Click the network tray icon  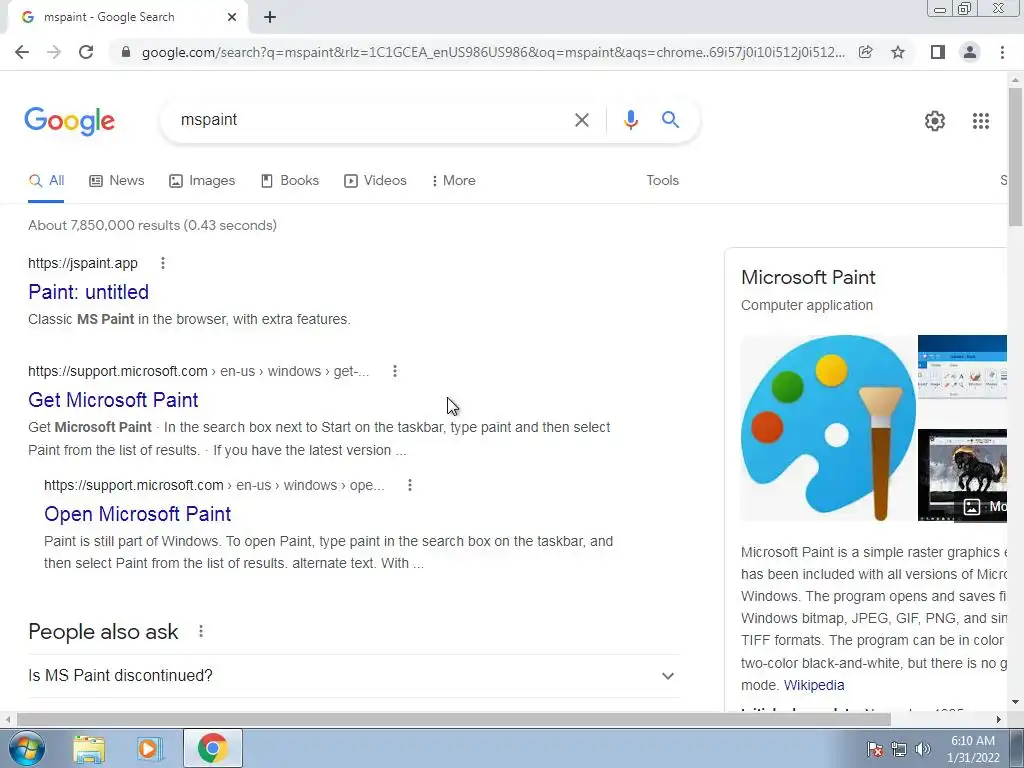coord(899,749)
